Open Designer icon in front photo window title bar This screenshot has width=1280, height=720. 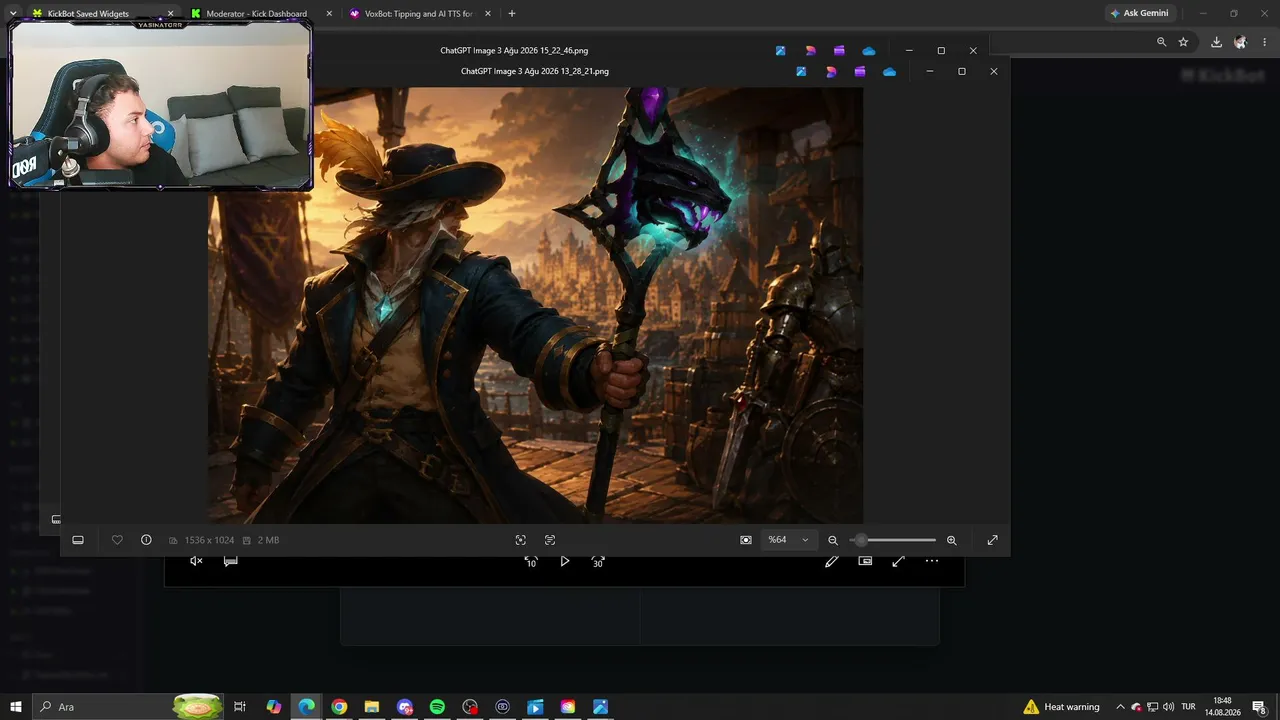(x=831, y=72)
